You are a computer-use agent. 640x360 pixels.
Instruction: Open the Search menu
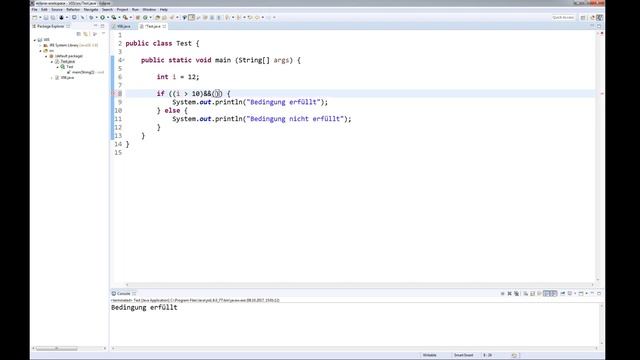pos(107,9)
